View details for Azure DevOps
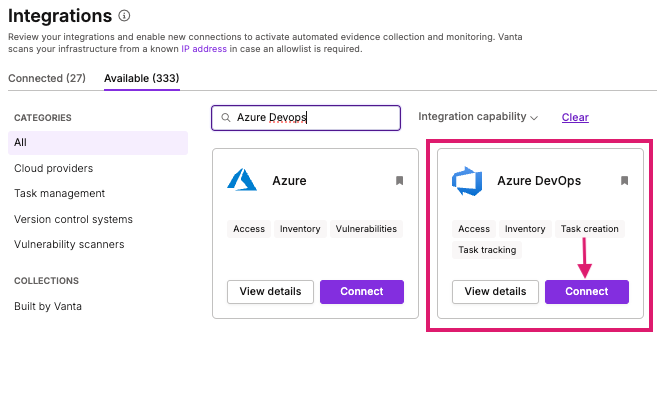This screenshot has width=657, height=394. click(x=495, y=292)
